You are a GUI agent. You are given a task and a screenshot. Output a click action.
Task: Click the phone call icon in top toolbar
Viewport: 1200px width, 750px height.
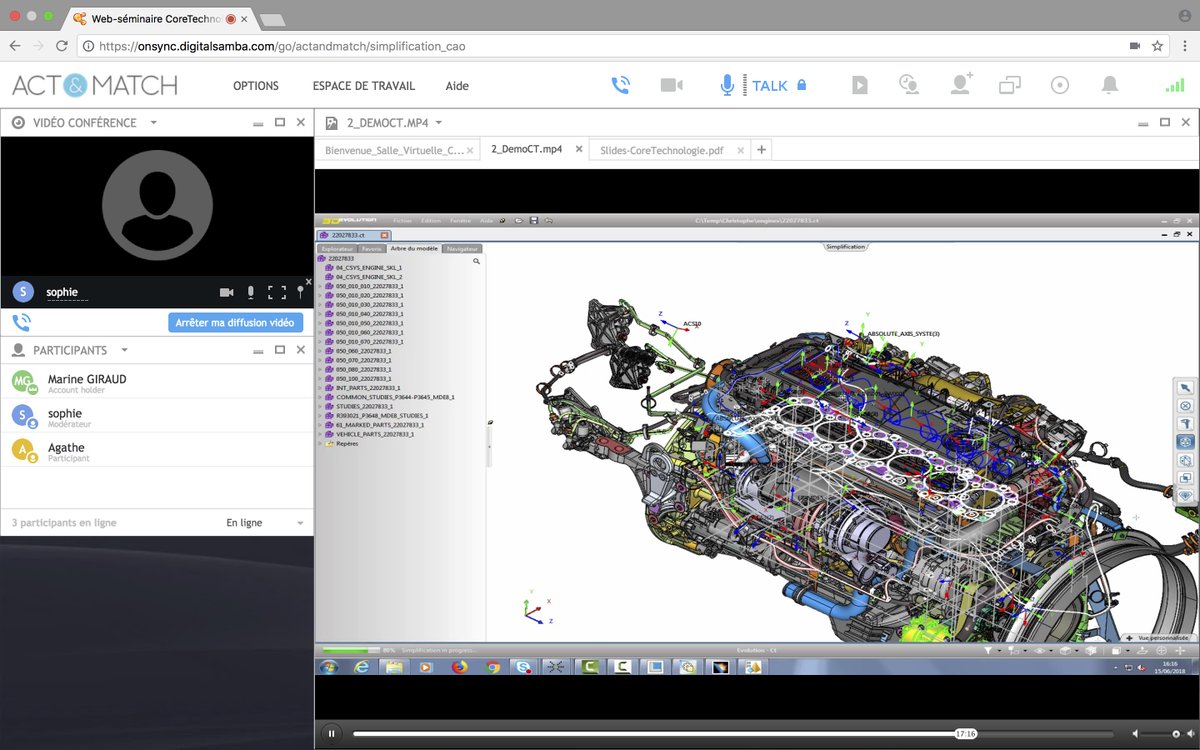coord(621,85)
